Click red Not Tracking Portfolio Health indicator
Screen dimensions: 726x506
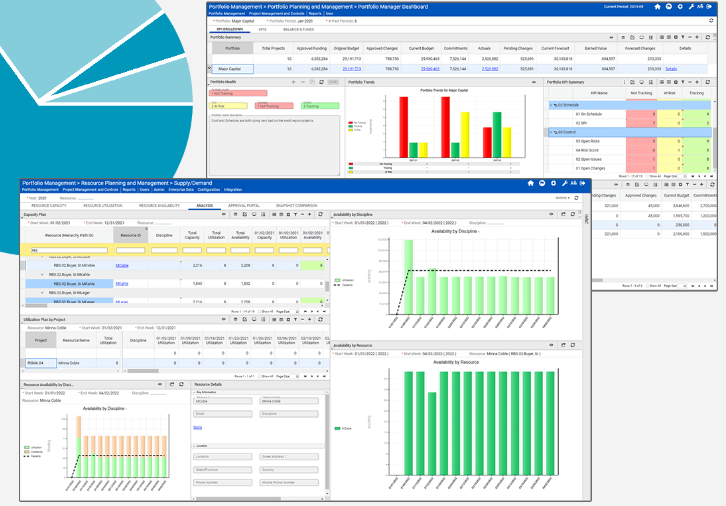[x=238, y=93]
